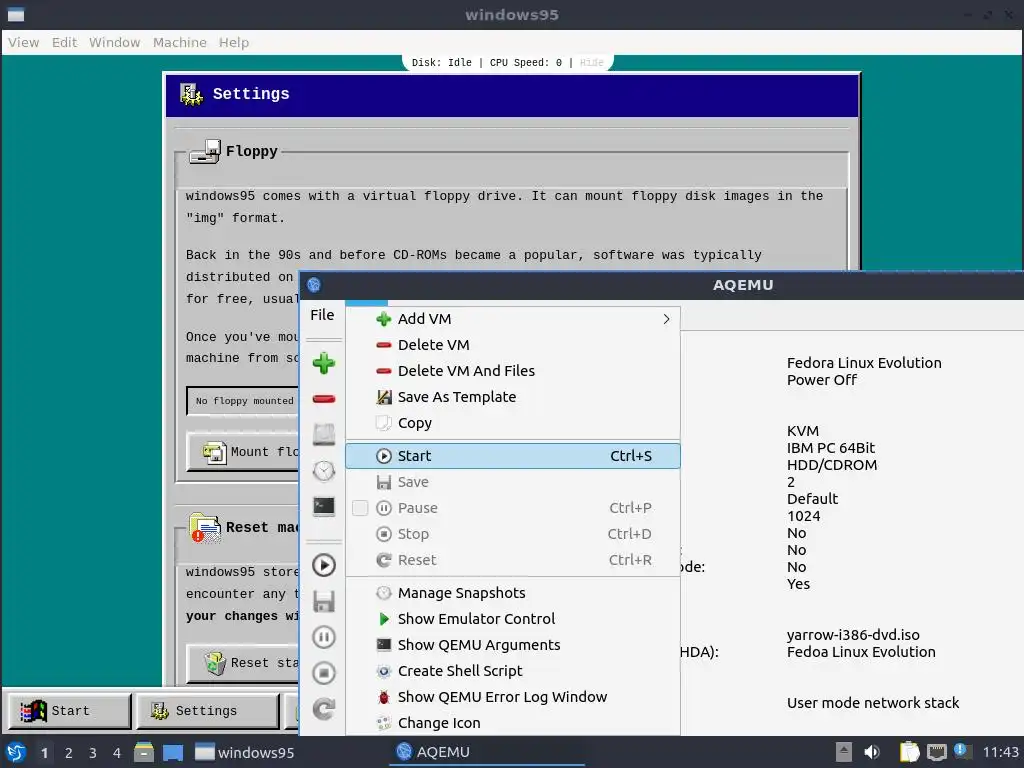Click the File menu in AQEMU

[x=322, y=315]
